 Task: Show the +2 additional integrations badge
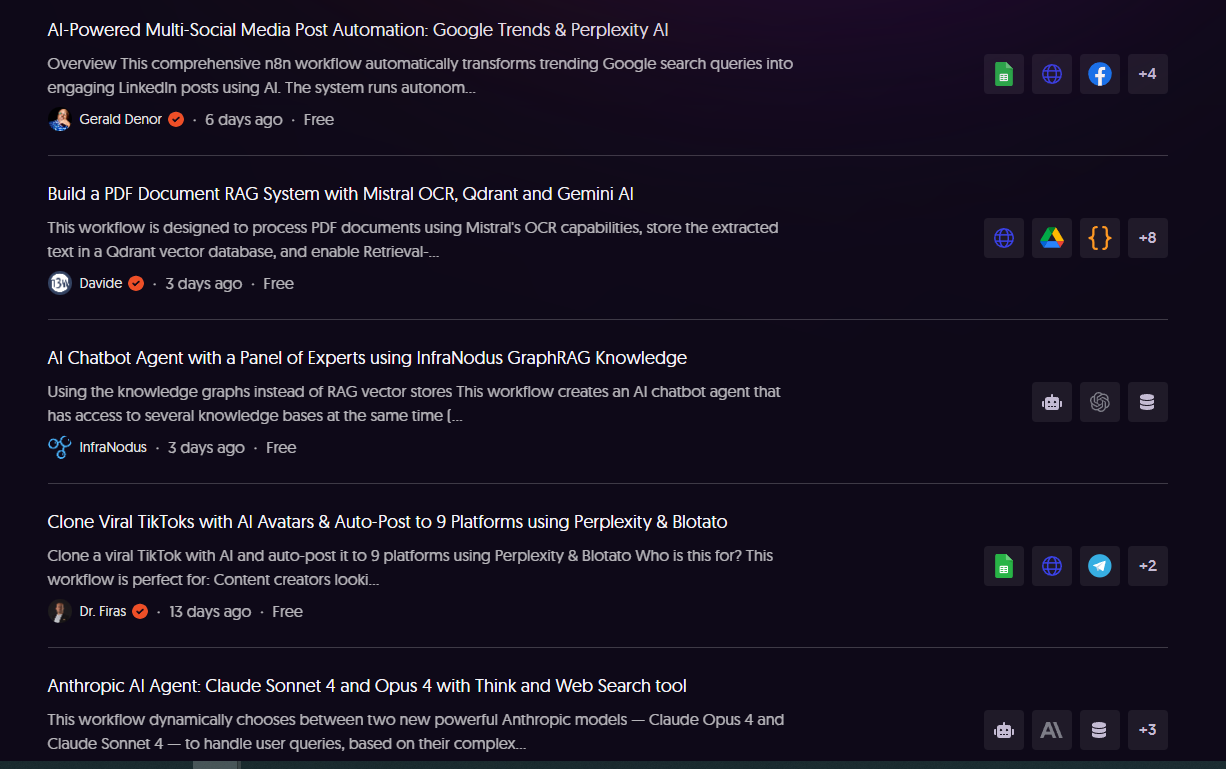point(1147,566)
